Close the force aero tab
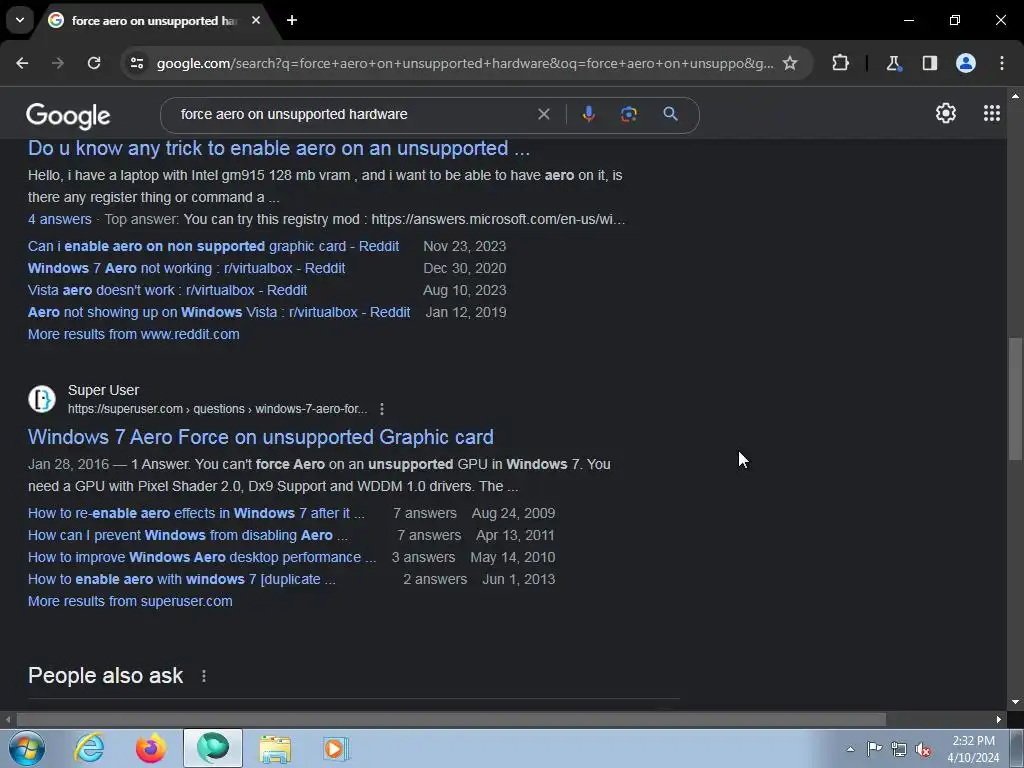The width and height of the screenshot is (1024, 768). click(x=256, y=20)
